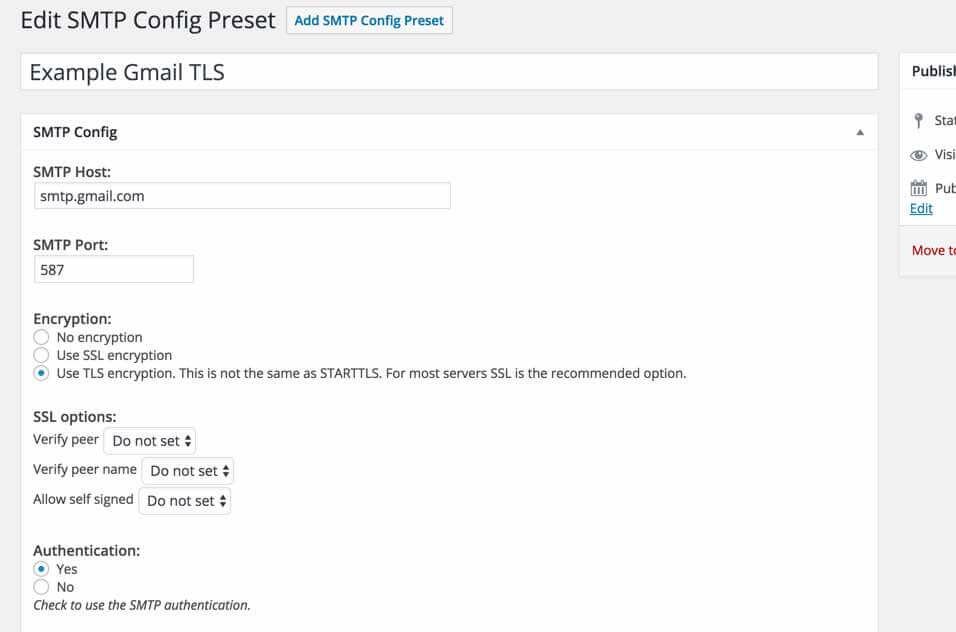Click the SMTP Config panel heading
Screen dimensions: 956x632
[x=75, y=132]
